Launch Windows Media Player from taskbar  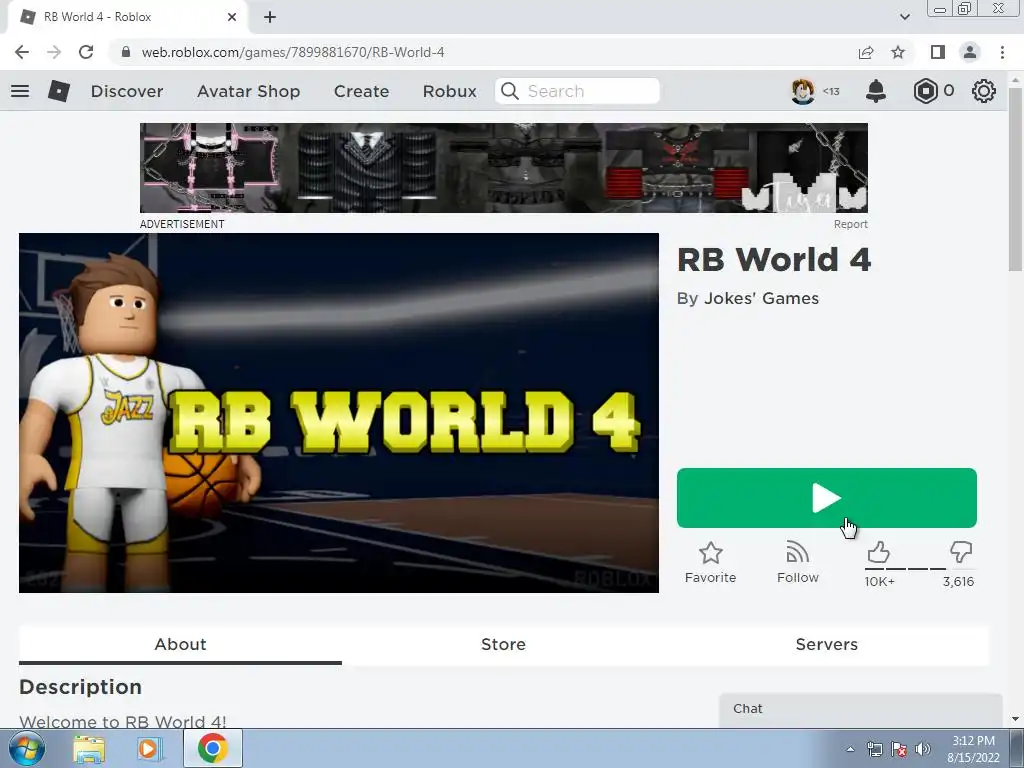(x=149, y=749)
